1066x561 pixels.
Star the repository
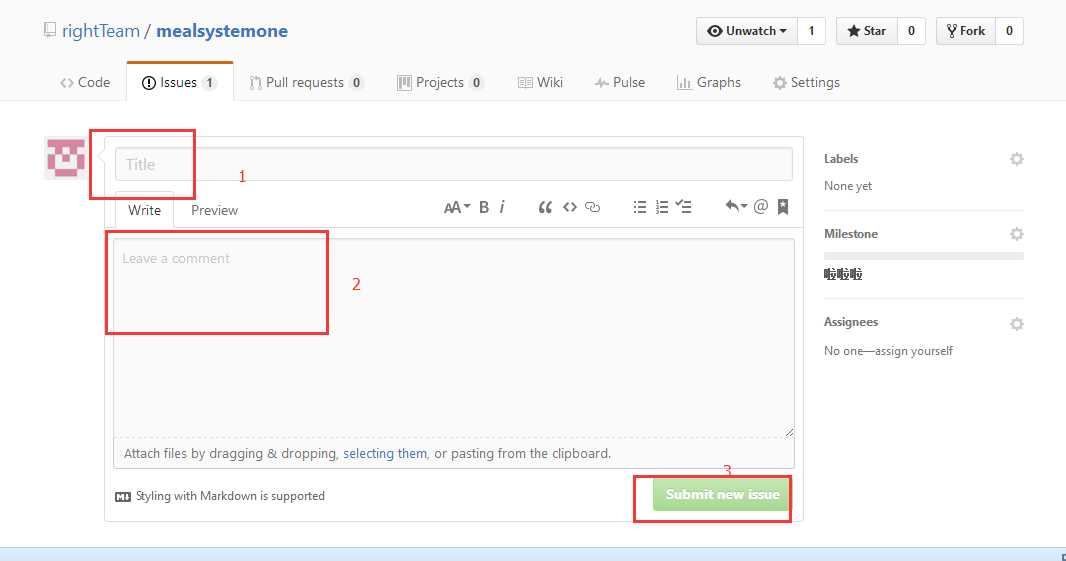[x=867, y=31]
